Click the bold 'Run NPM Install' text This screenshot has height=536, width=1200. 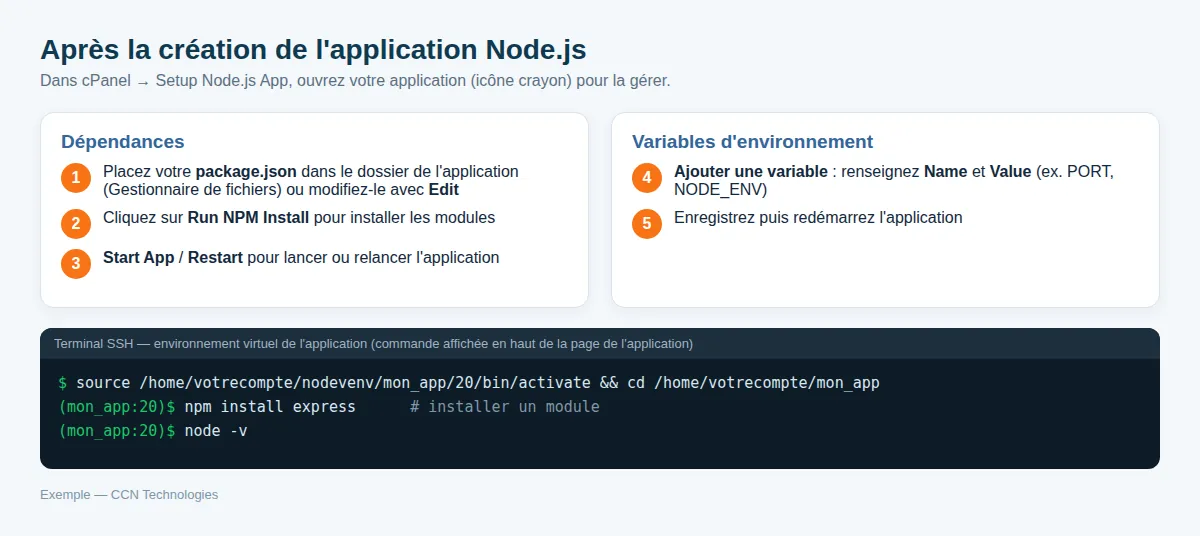249,218
